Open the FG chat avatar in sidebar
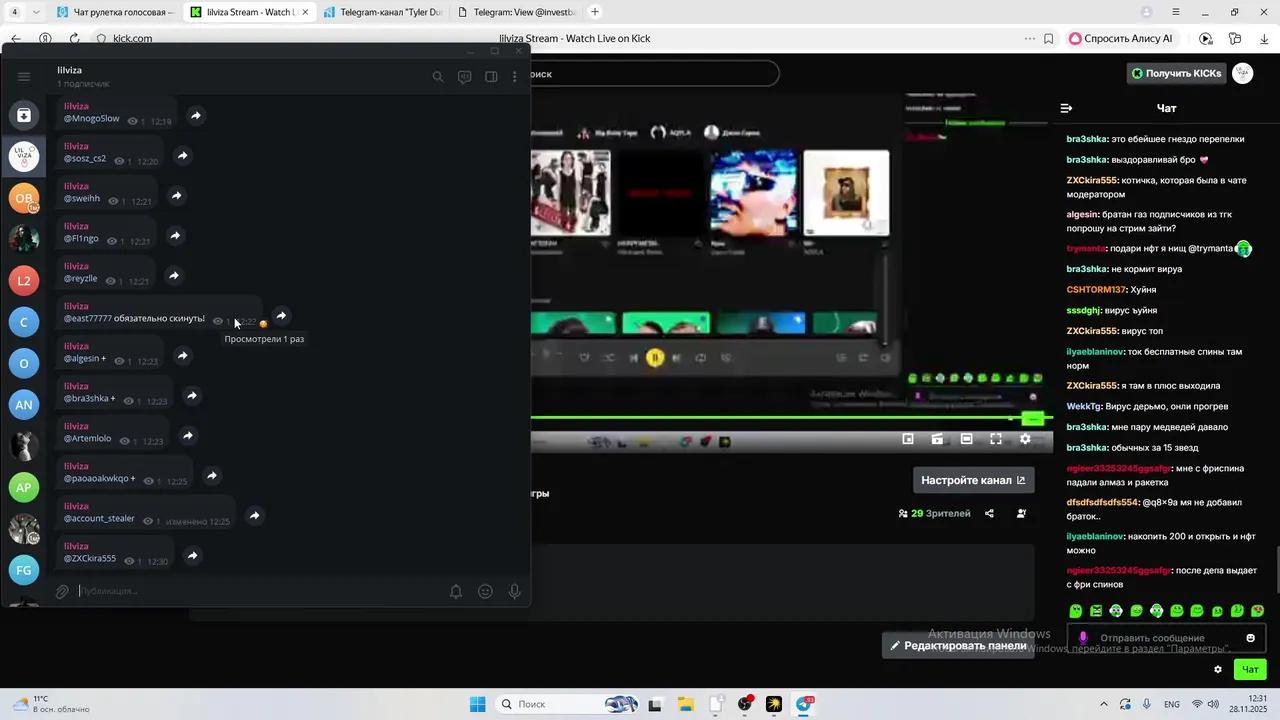This screenshot has width=1280, height=720. tap(24, 570)
